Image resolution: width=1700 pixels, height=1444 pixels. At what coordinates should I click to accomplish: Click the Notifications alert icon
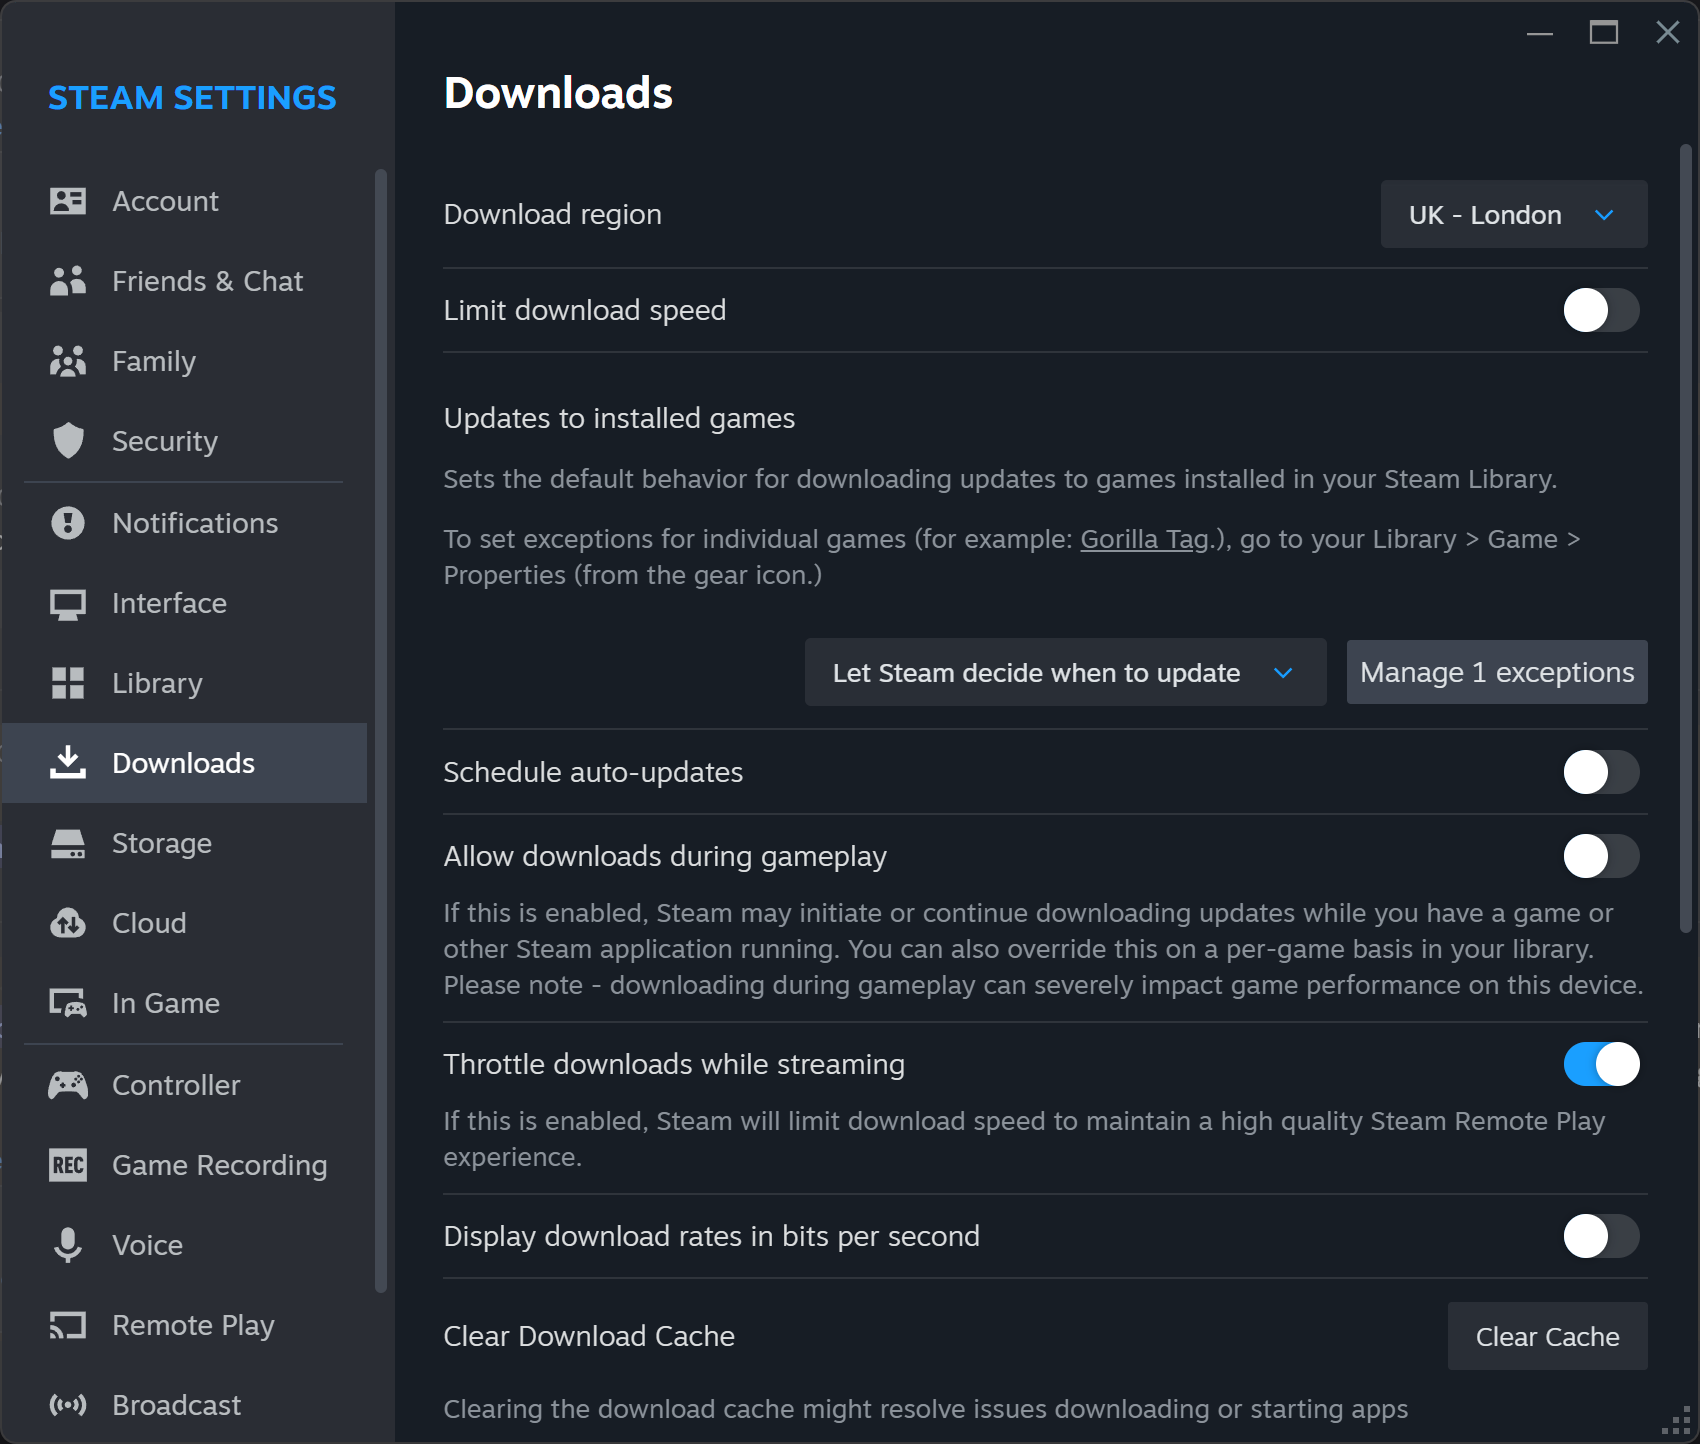pyautogui.click(x=68, y=523)
